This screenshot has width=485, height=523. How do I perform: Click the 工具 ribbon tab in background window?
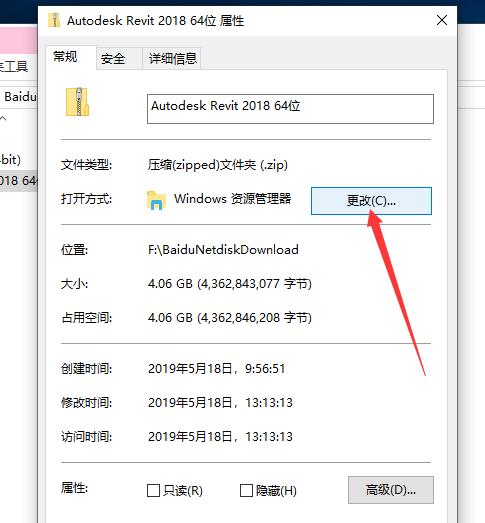point(14,66)
